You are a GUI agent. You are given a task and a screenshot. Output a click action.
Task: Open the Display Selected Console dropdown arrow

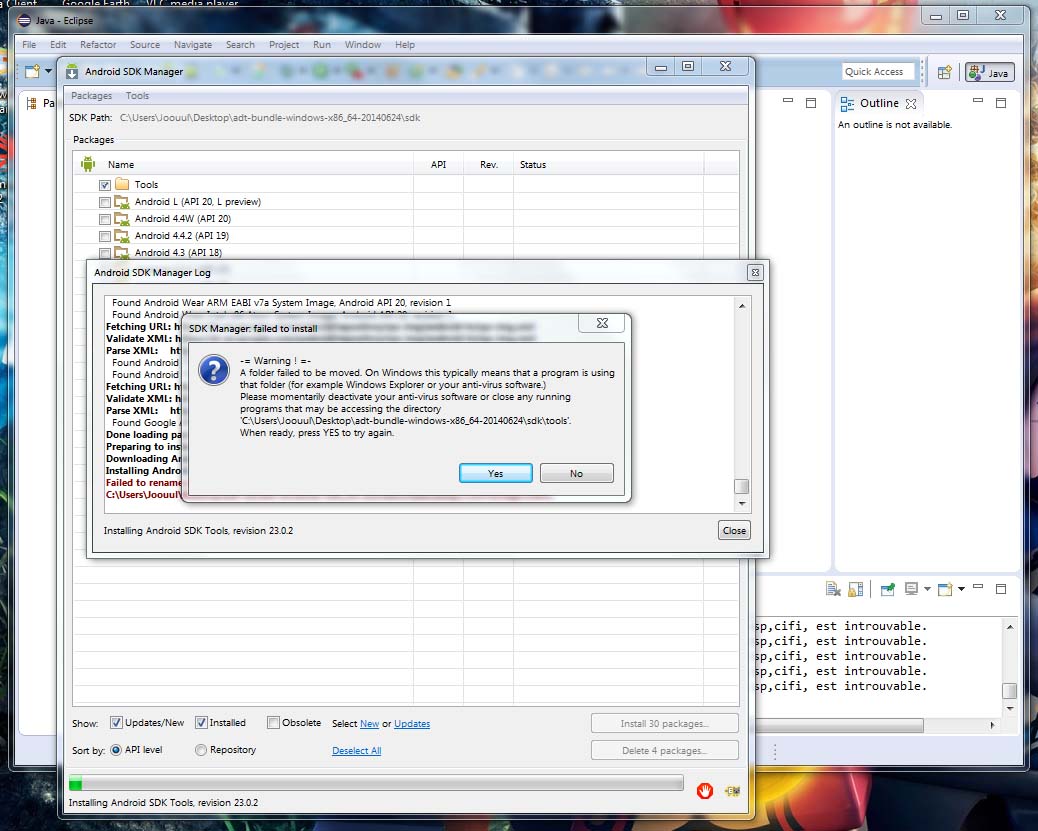[x=927, y=589]
